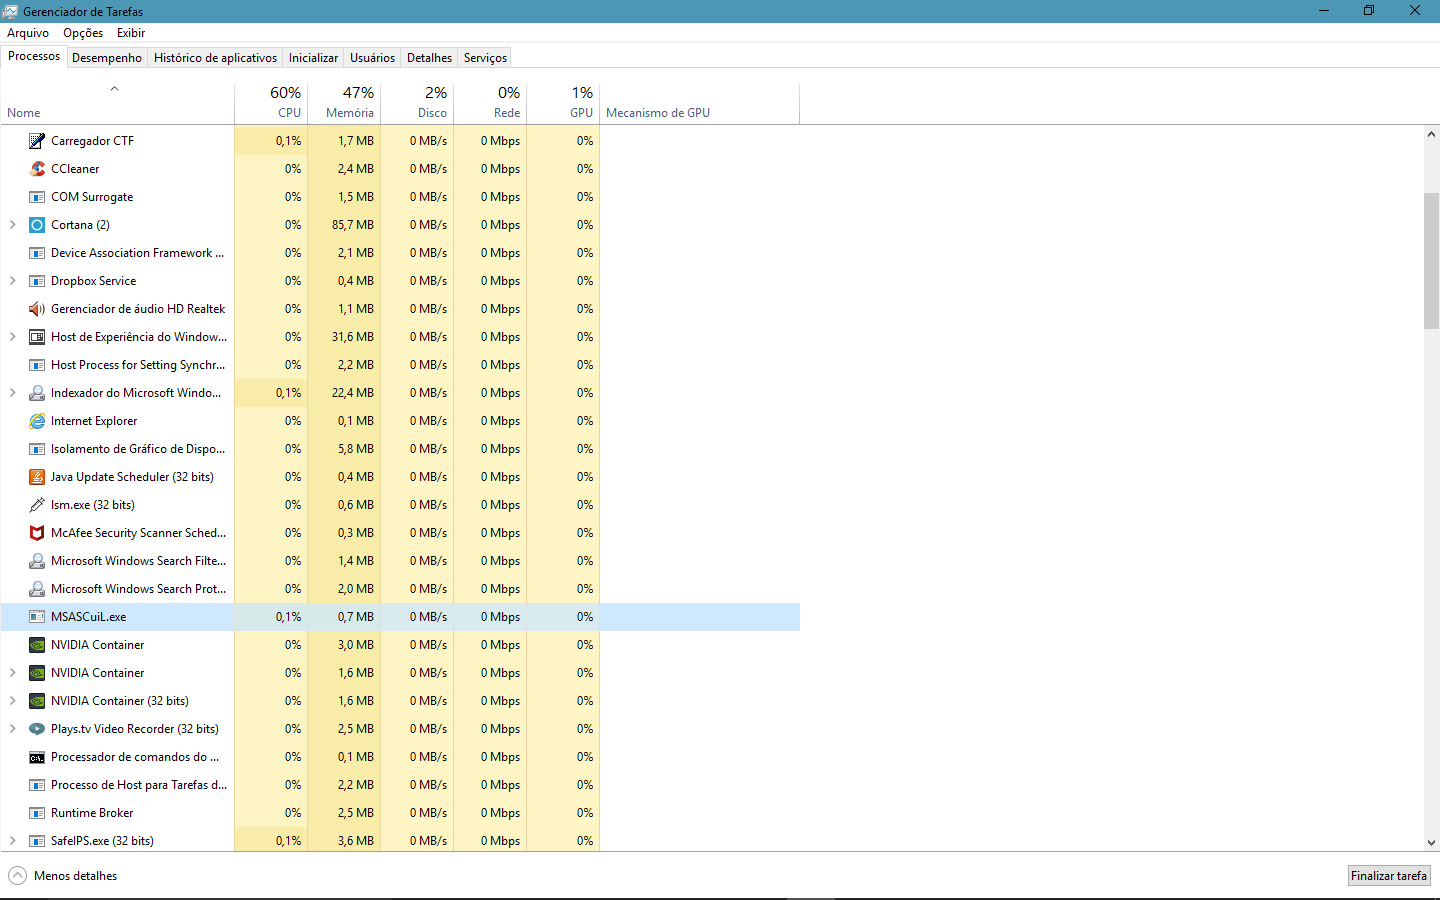Viewport: 1440px width, 900px height.
Task: Click the Indexador do Microsoft Windows icon
Action: point(37,393)
